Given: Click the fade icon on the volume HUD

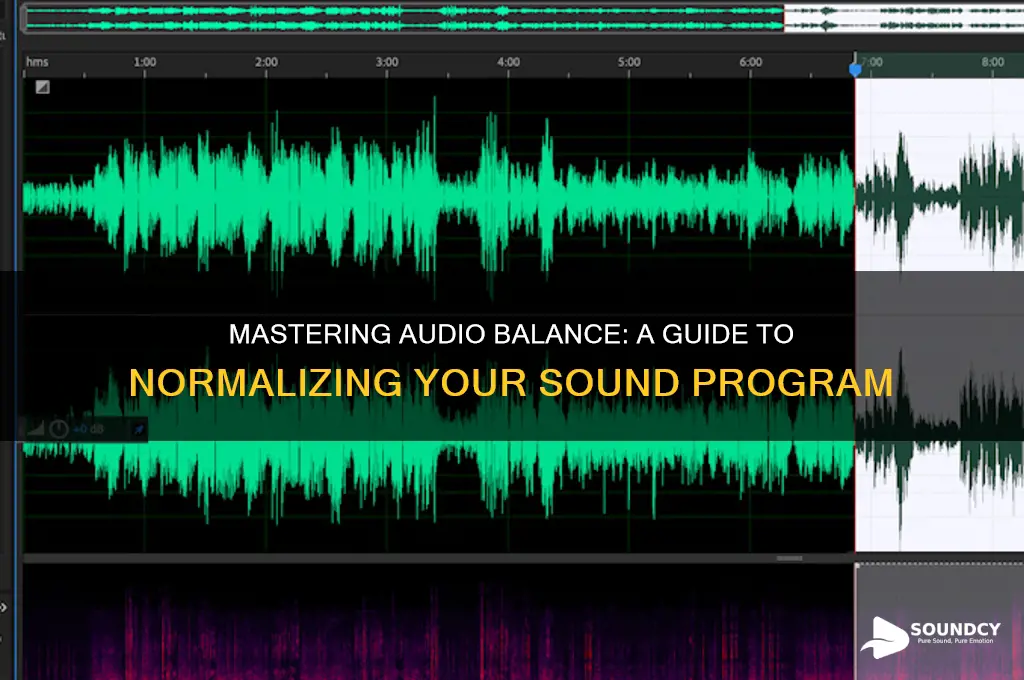Looking at the screenshot, I should tap(35, 429).
